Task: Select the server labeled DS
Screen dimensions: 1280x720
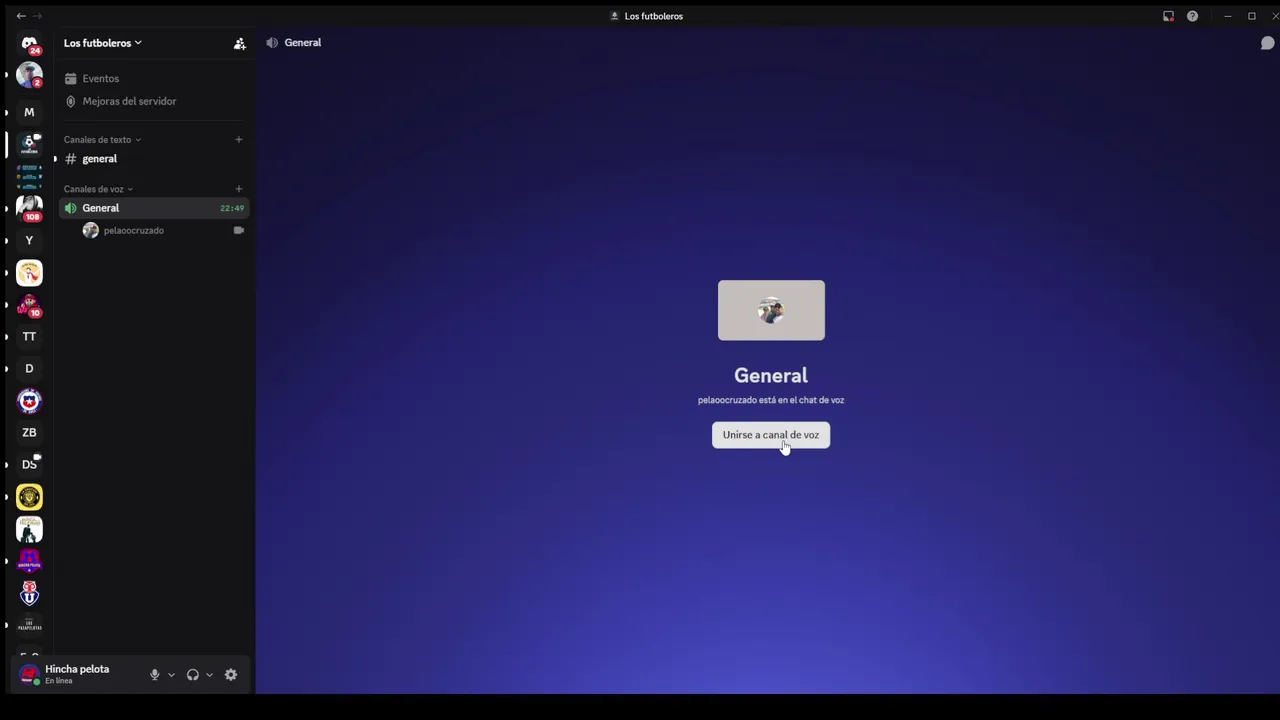Action: point(29,464)
